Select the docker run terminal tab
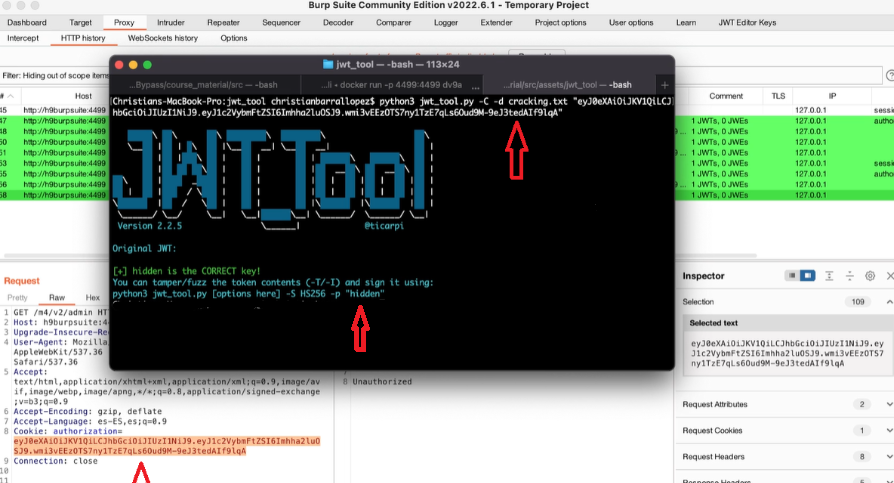Image resolution: width=894 pixels, height=483 pixels. [x=391, y=85]
